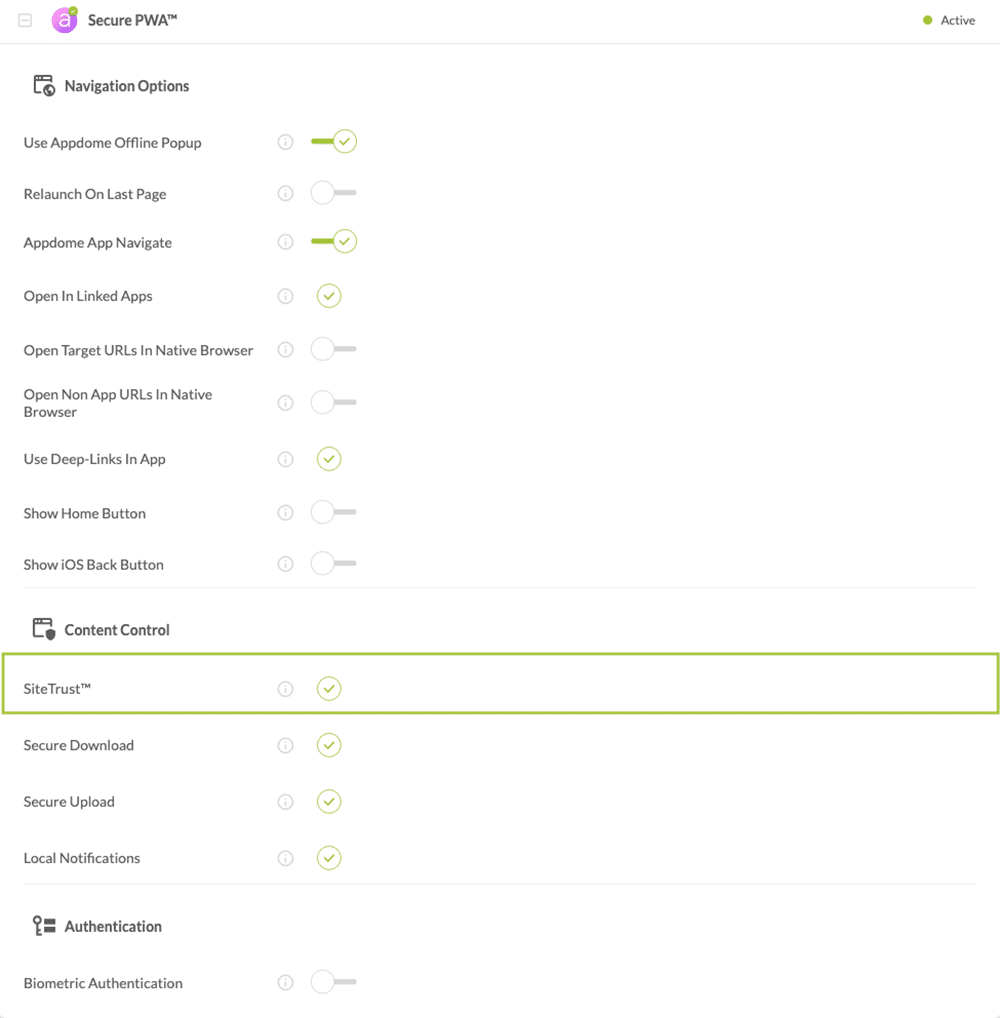Uncheck Open In Linked Apps
The width and height of the screenshot is (1000, 1018).
[329, 296]
